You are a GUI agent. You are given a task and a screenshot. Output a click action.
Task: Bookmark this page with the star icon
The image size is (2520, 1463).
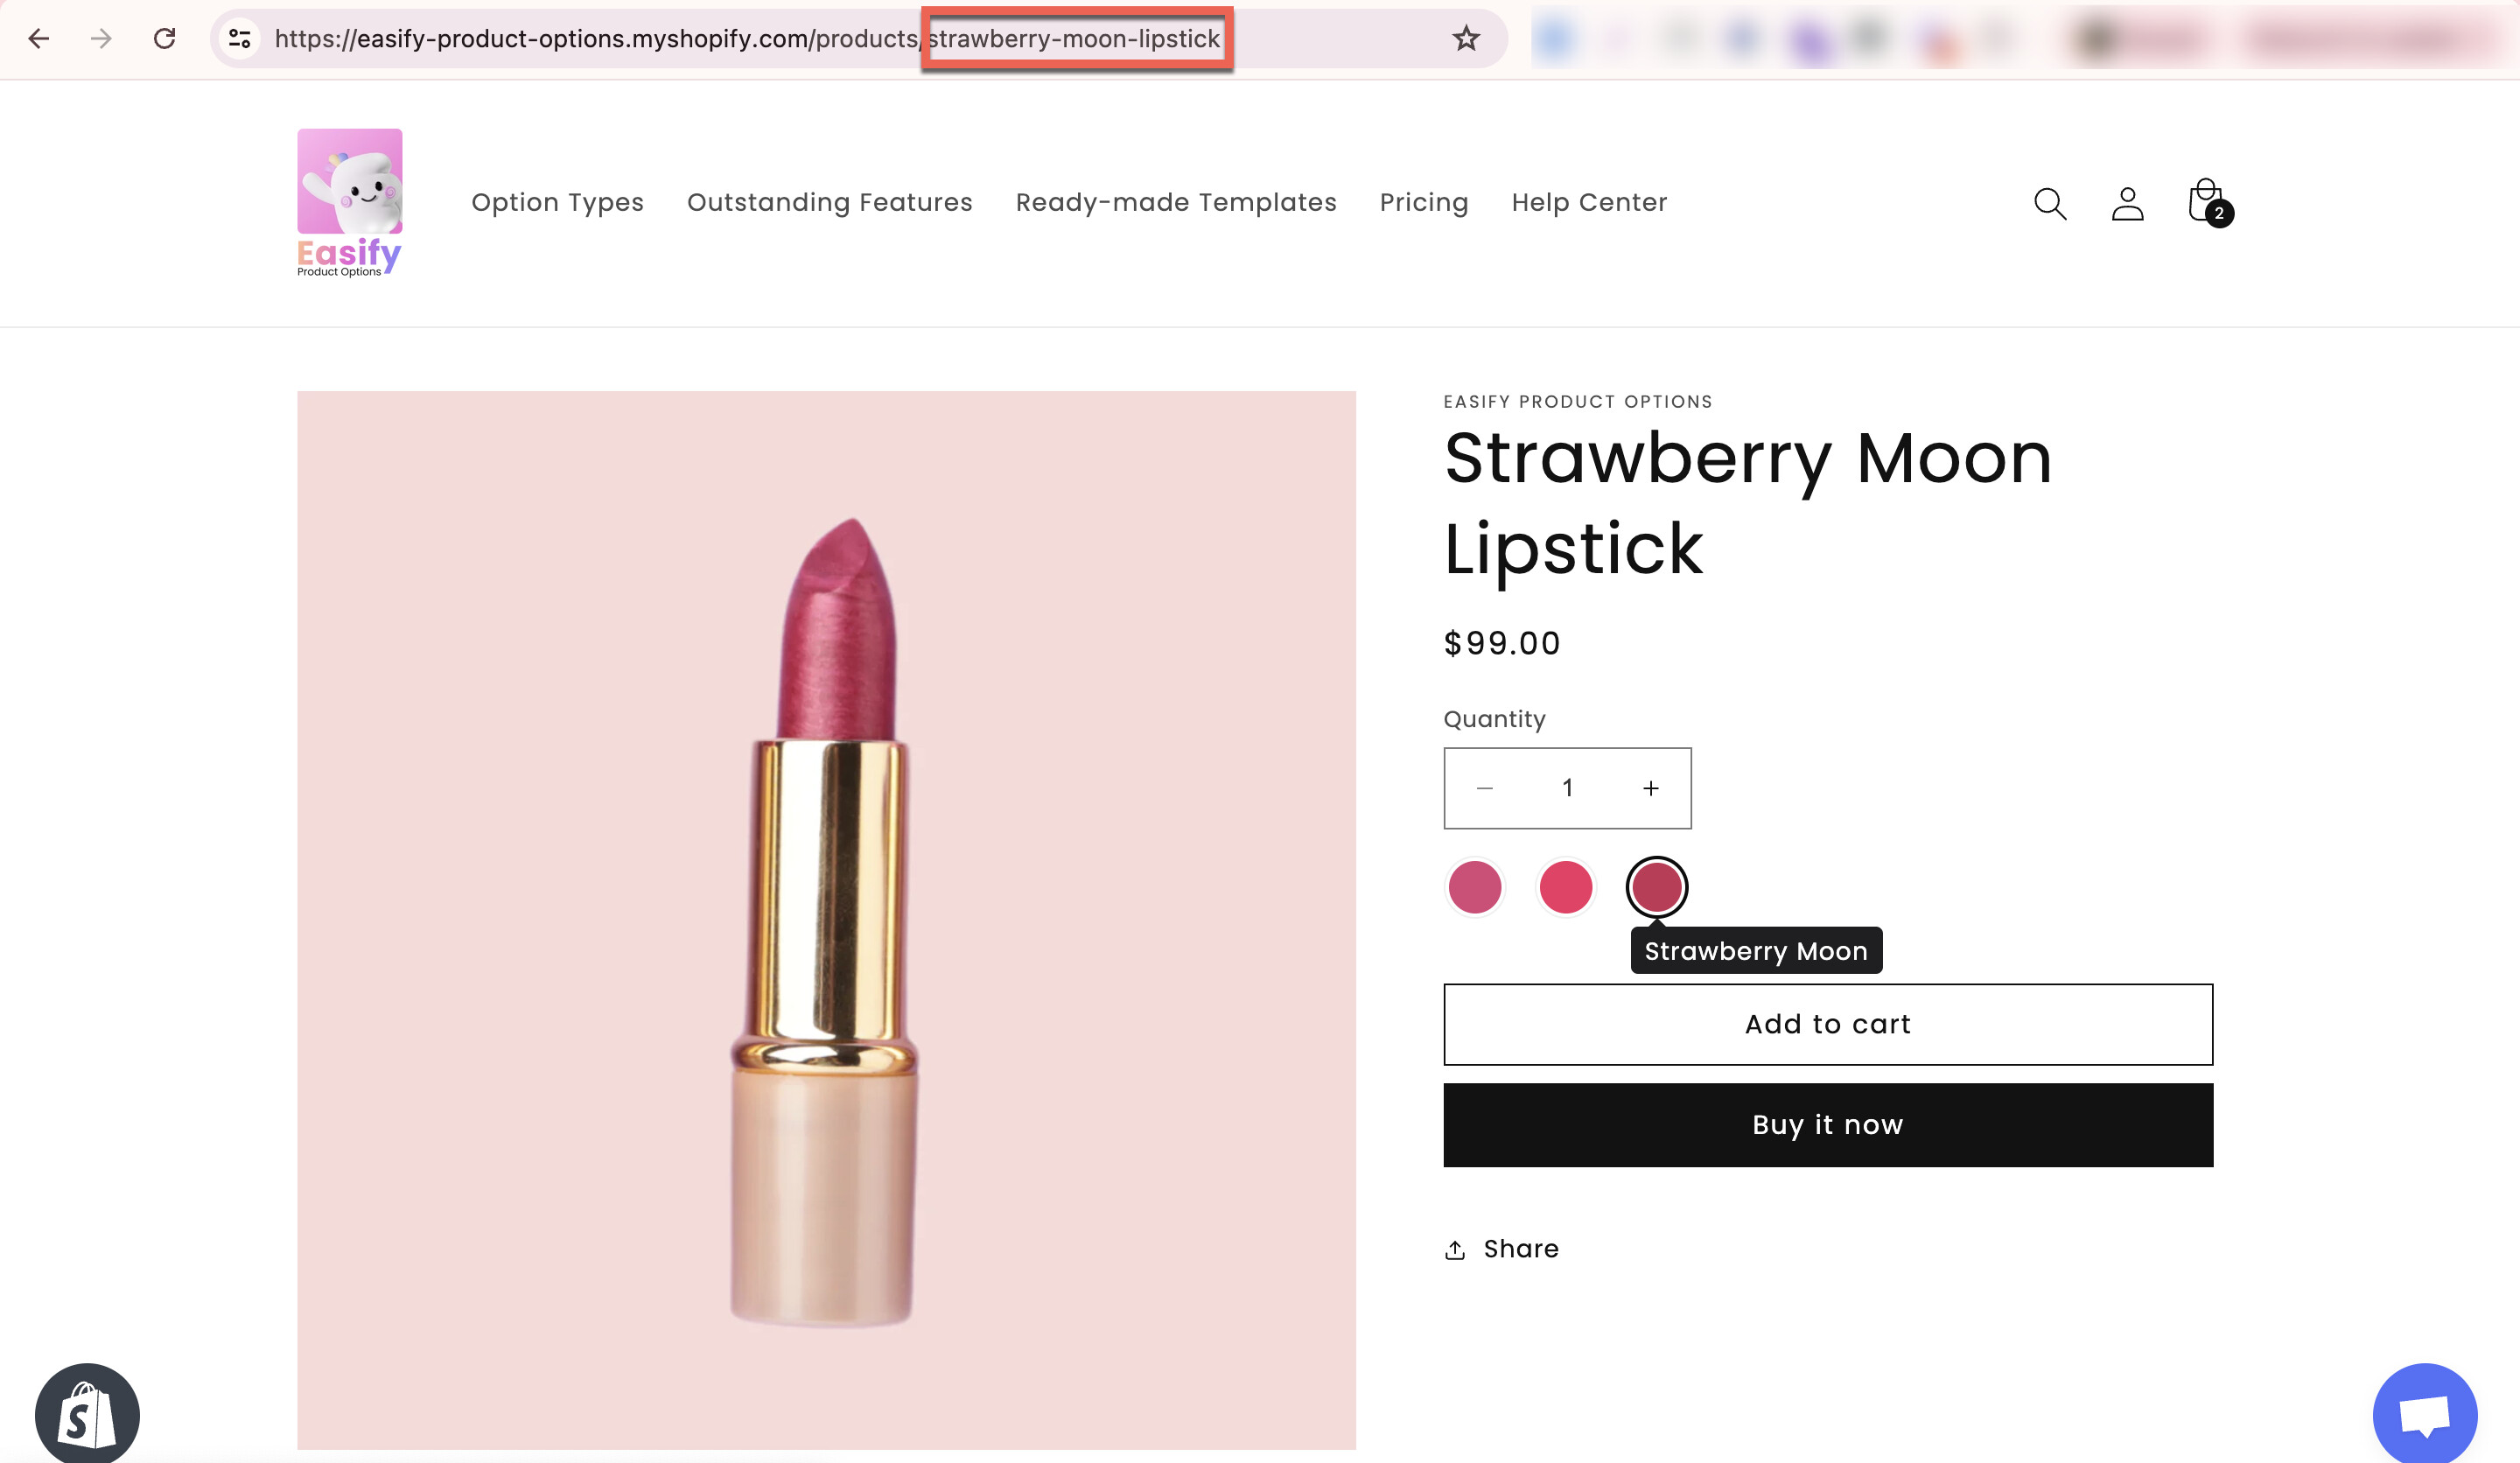click(x=1466, y=39)
